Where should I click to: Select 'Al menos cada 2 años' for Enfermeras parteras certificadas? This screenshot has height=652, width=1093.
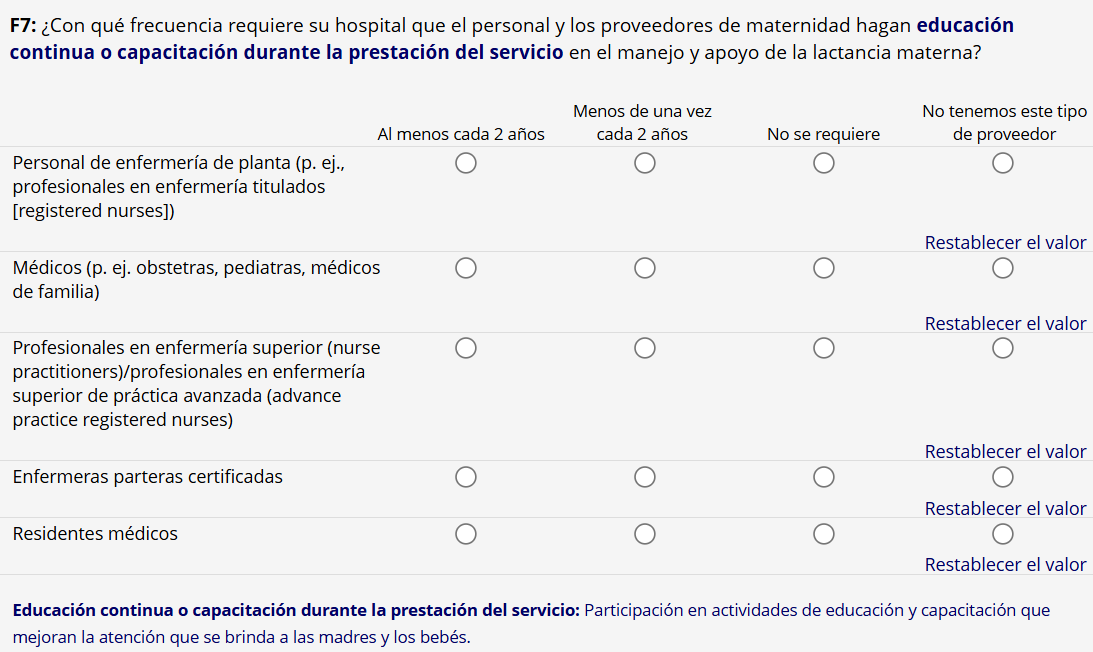pyautogui.click(x=465, y=477)
